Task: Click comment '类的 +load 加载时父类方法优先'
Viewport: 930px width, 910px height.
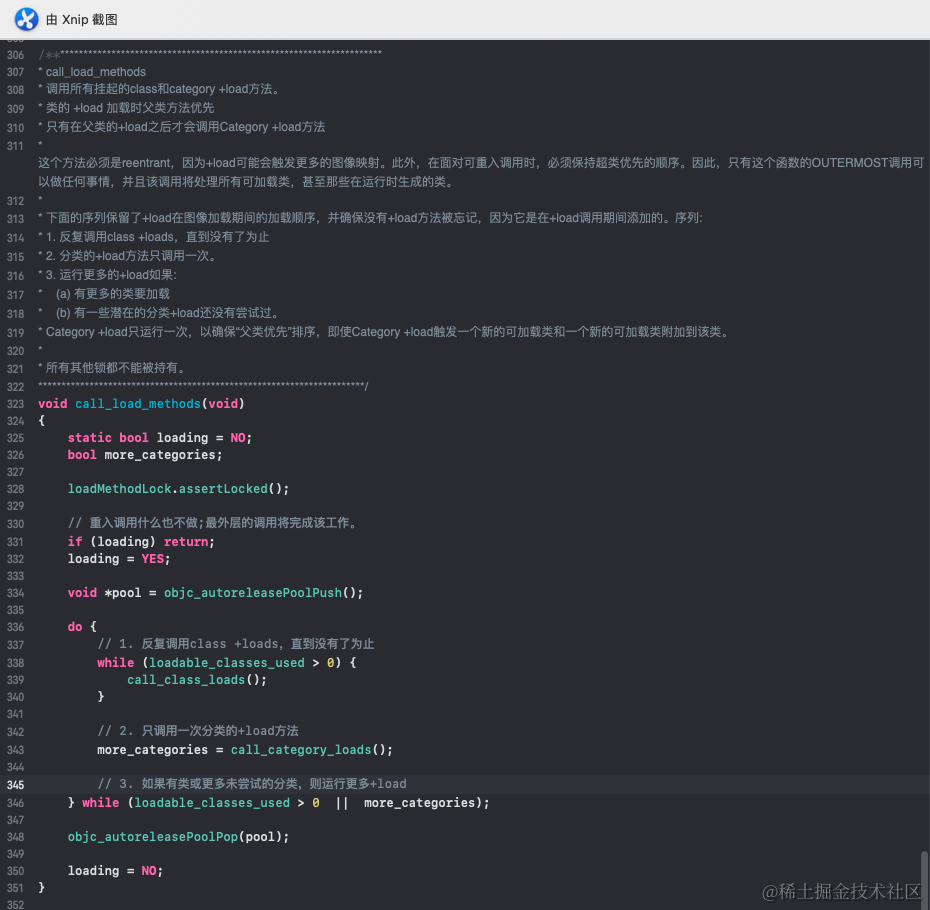Action: point(130,108)
